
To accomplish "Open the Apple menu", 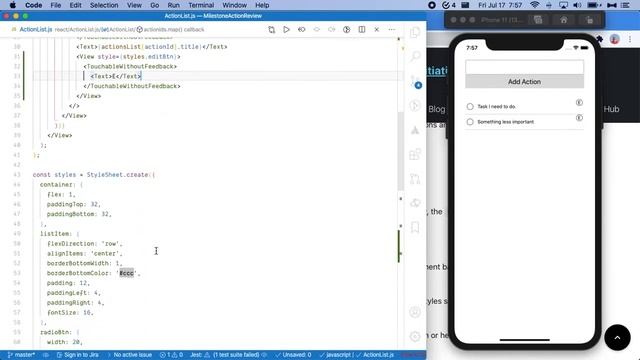I will click(x=13, y=5).
